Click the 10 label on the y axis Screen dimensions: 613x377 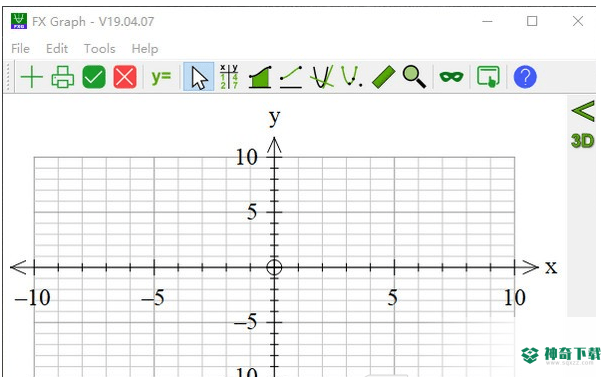pyautogui.click(x=246, y=157)
